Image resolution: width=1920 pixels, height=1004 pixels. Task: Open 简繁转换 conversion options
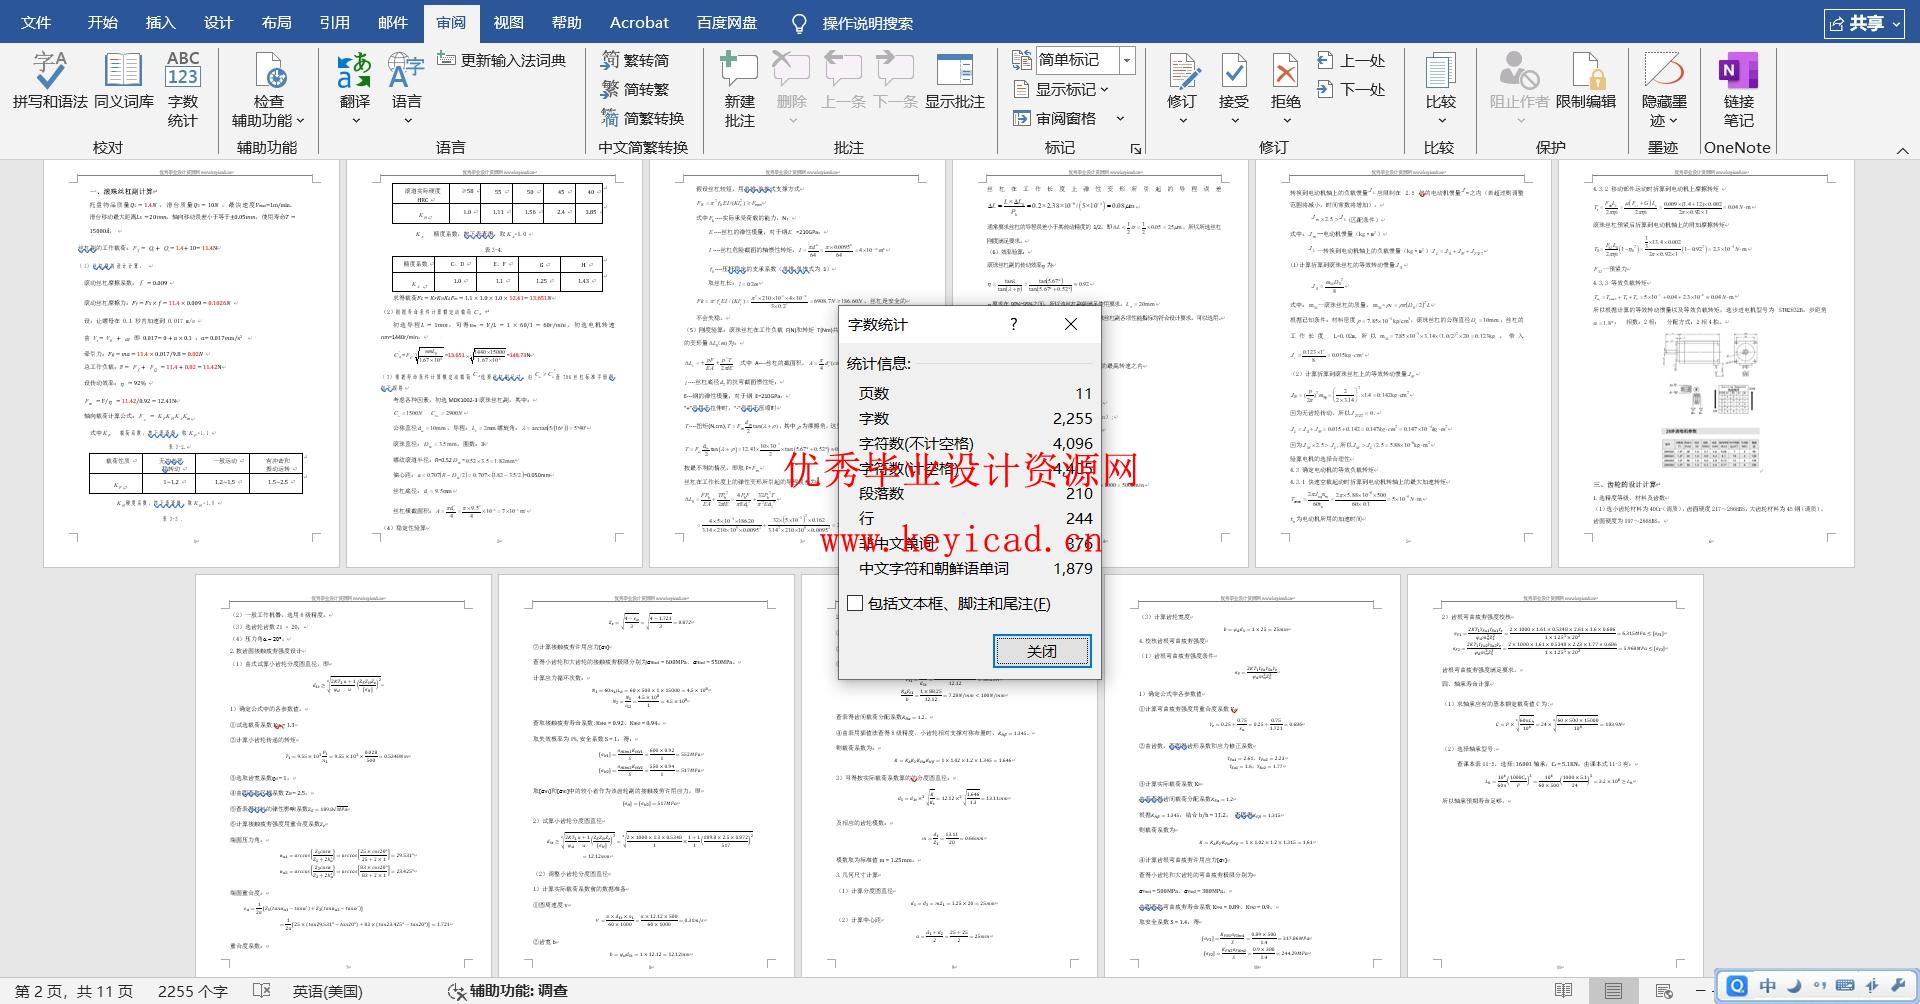point(642,118)
